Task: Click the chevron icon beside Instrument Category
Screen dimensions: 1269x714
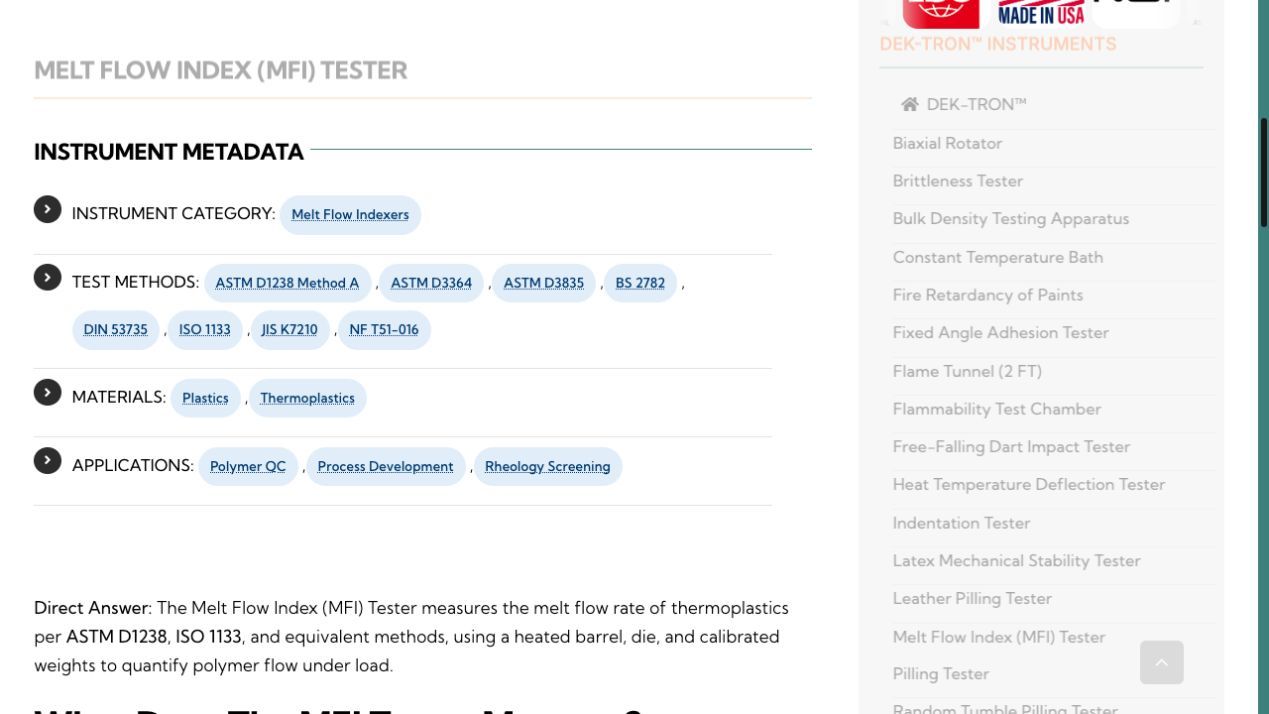Action: click(47, 209)
